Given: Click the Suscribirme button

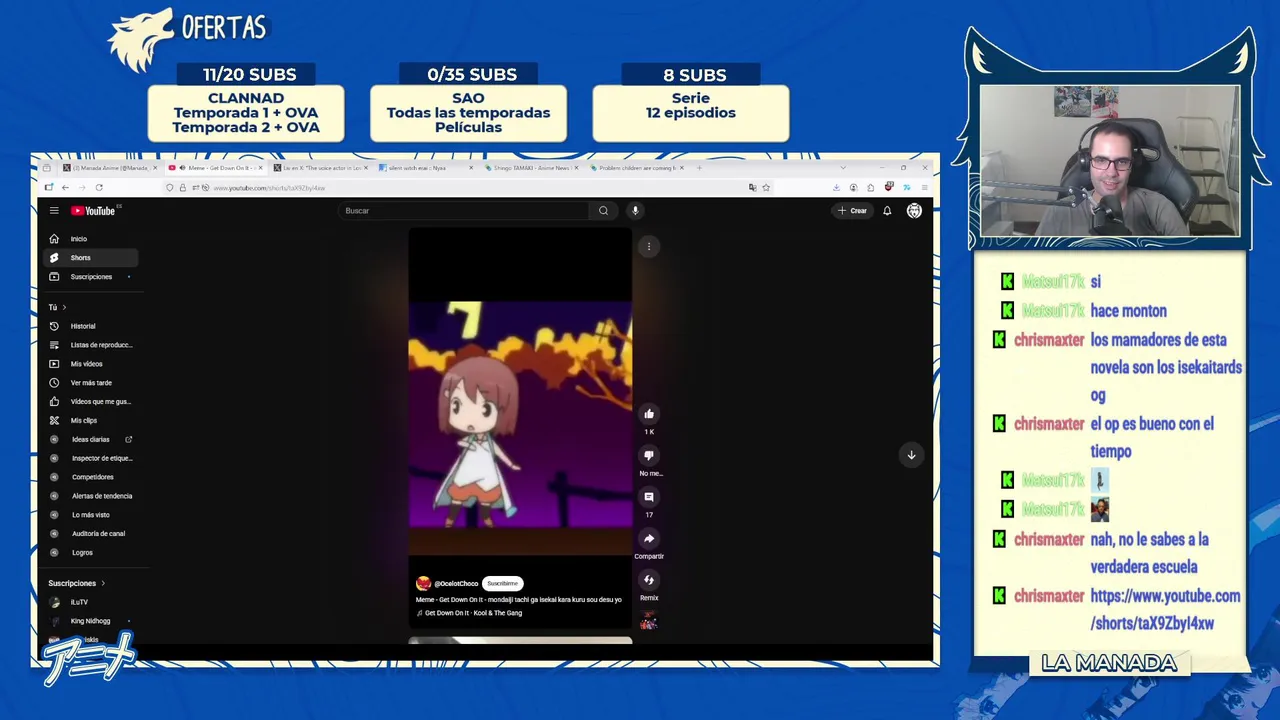Looking at the screenshot, I should (x=503, y=583).
